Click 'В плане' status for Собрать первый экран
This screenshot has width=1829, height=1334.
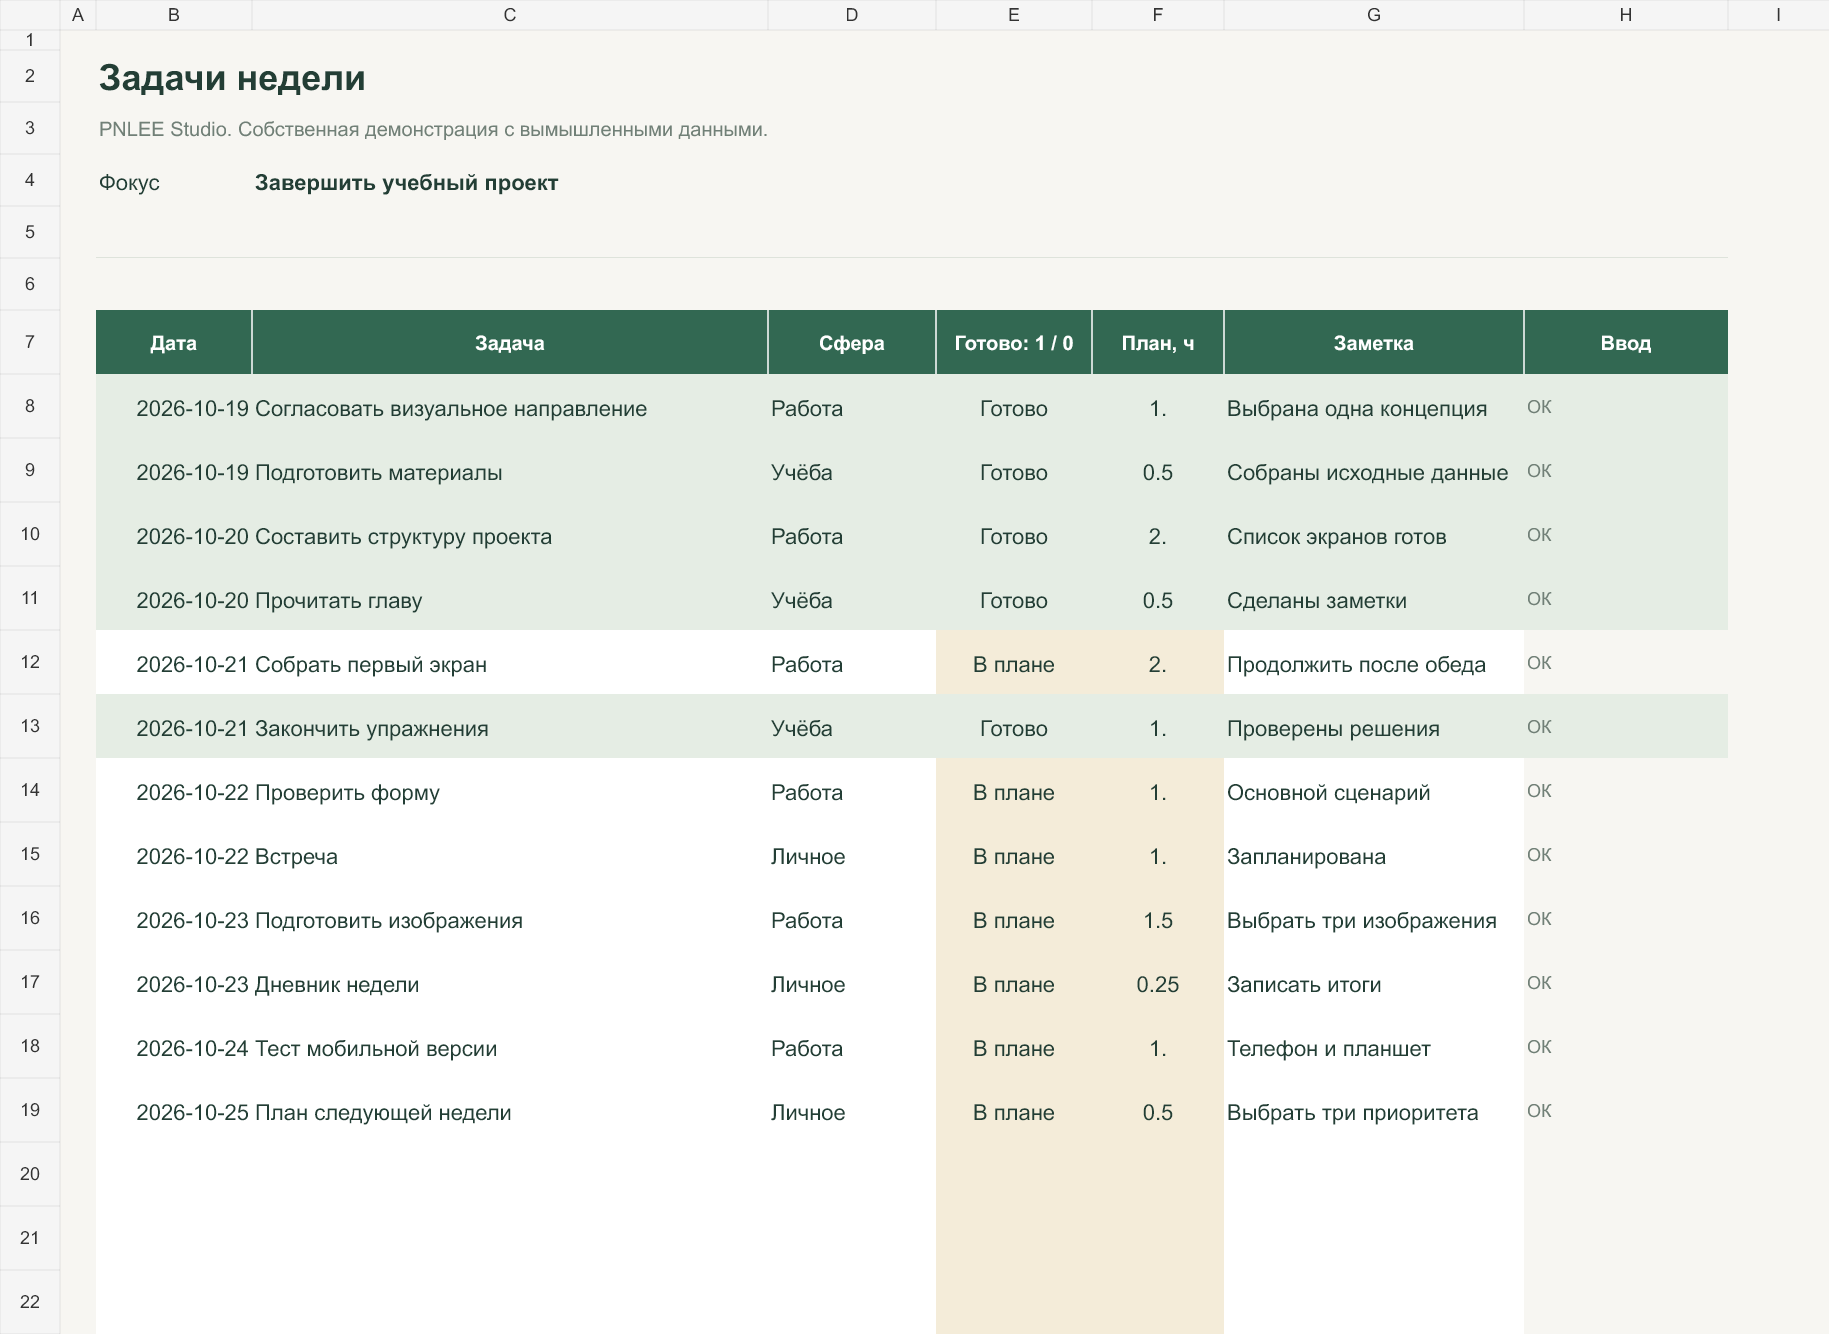(1013, 664)
